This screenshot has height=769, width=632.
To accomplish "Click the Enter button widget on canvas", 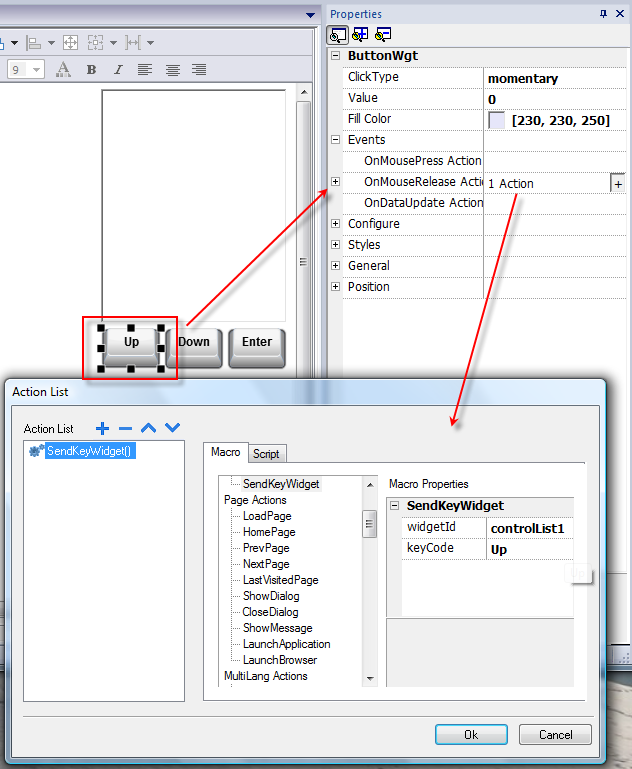I will click(257, 342).
